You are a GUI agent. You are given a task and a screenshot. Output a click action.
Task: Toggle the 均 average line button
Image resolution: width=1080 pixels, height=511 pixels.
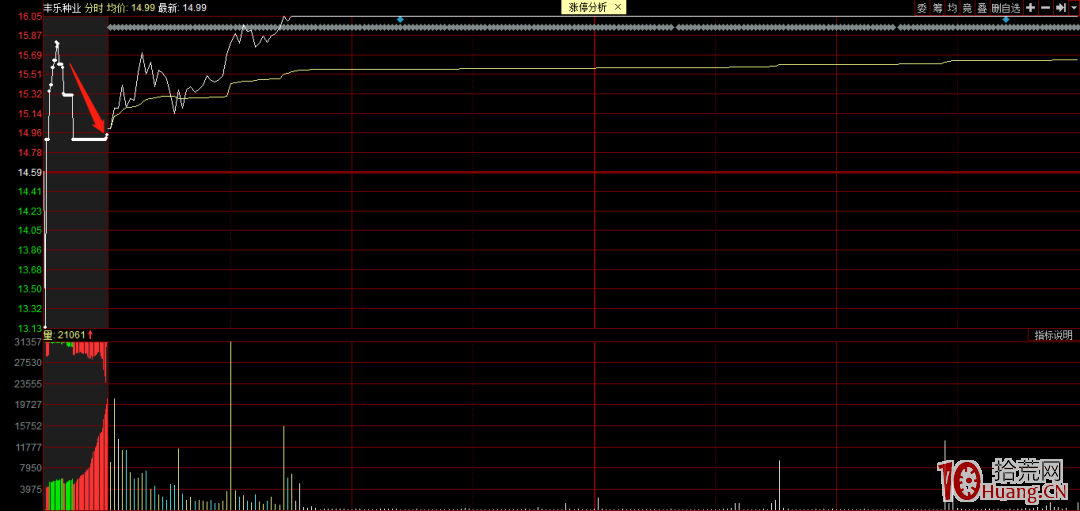[952, 7]
